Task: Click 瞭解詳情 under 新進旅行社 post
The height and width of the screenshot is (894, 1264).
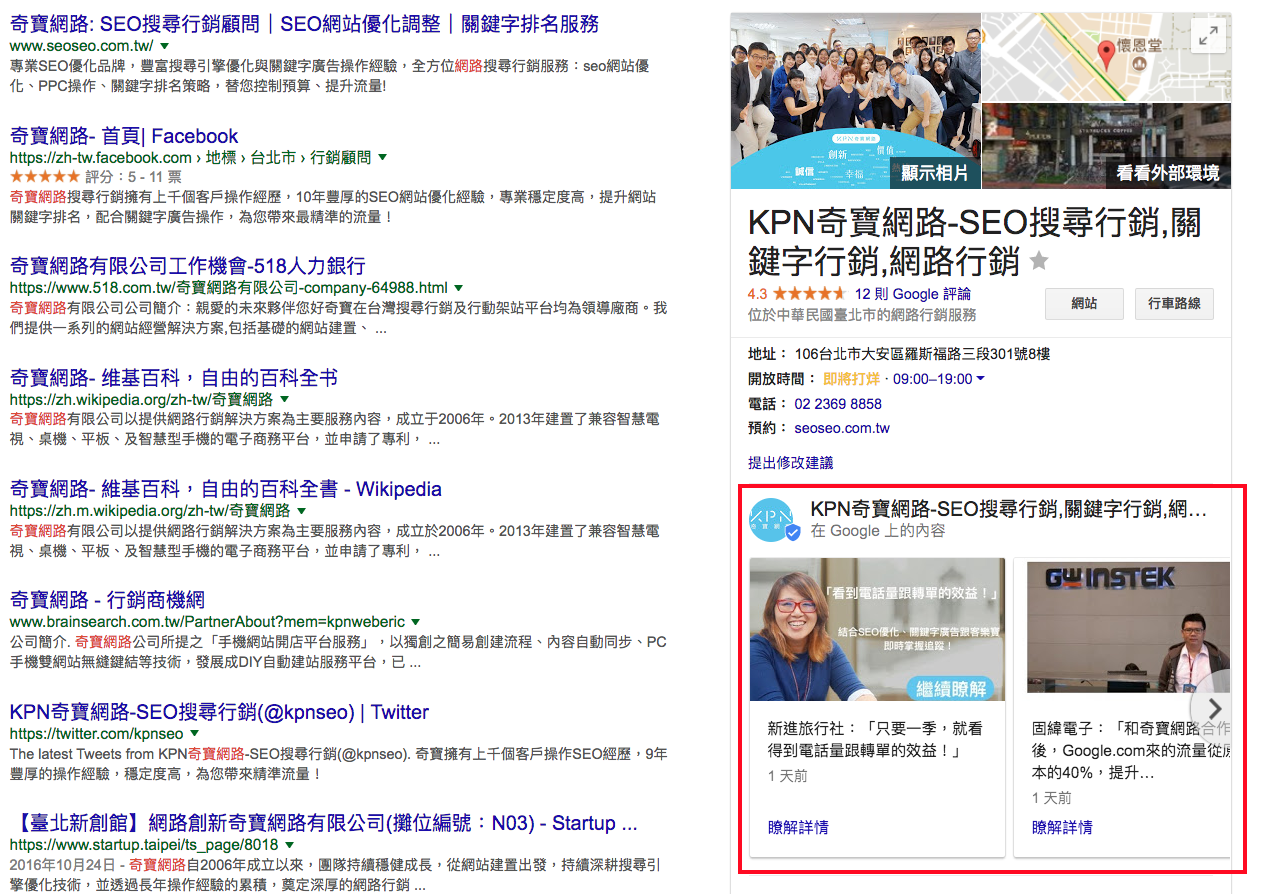Action: point(798,827)
